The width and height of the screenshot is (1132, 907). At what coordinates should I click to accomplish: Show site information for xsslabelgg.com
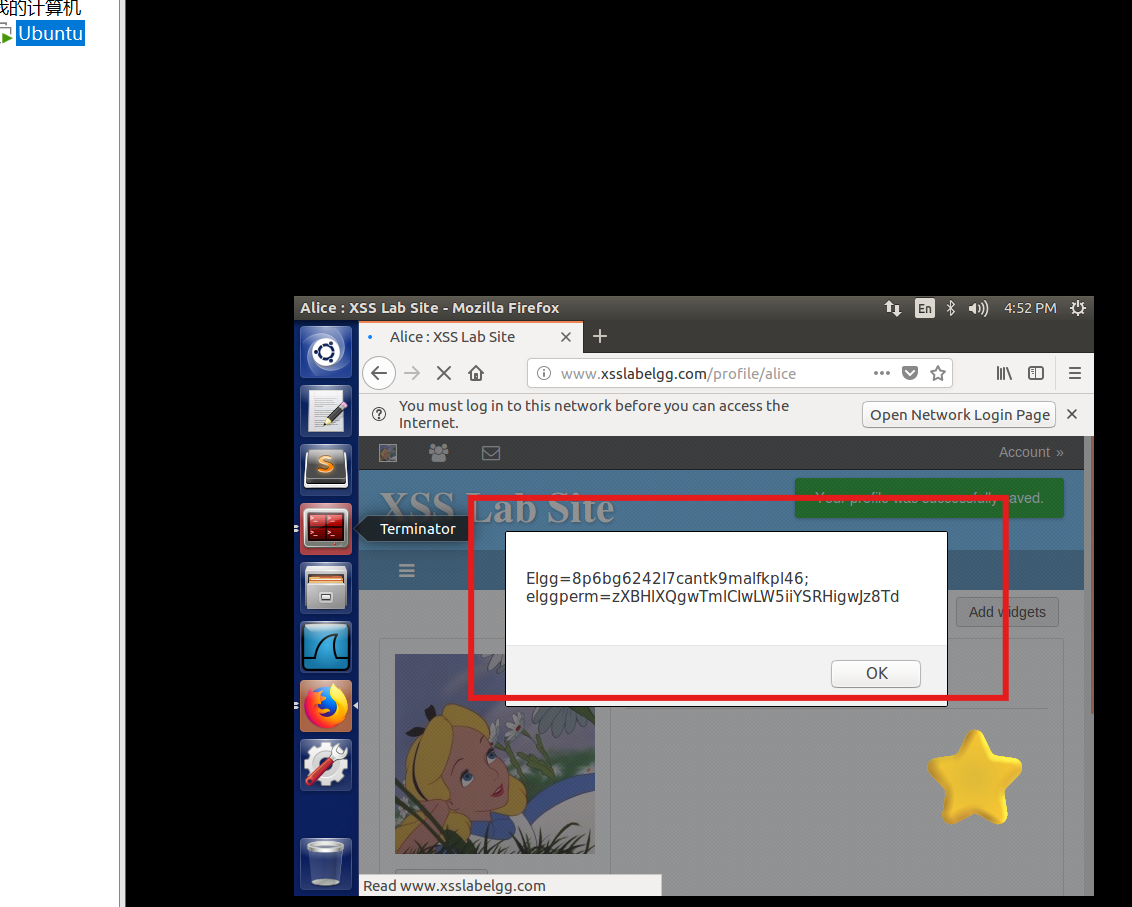pyautogui.click(x=544, y=373)
